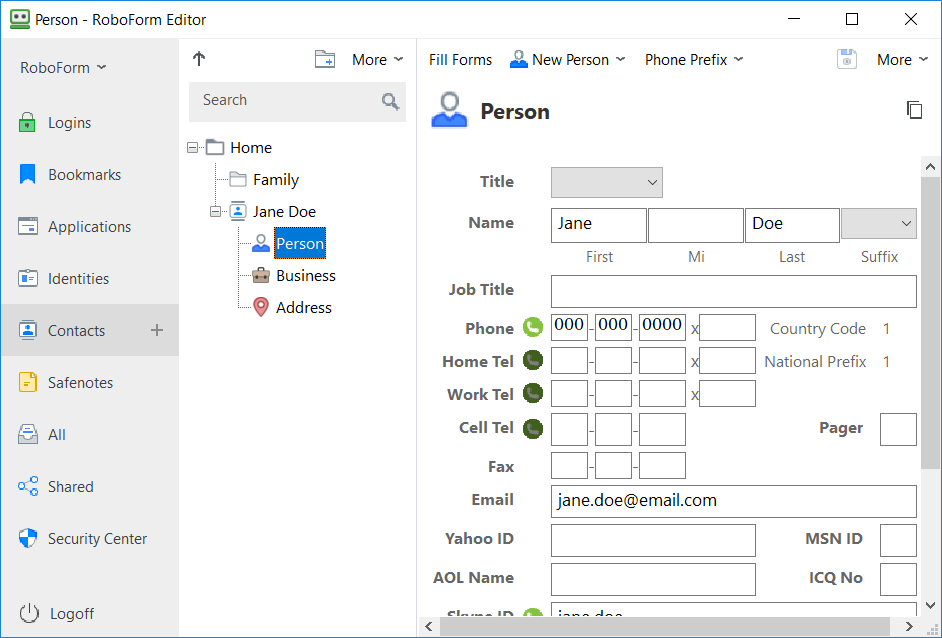
Task: Add a new contact with plus icon
Action: pyautogui.click(x=157, y=330)
